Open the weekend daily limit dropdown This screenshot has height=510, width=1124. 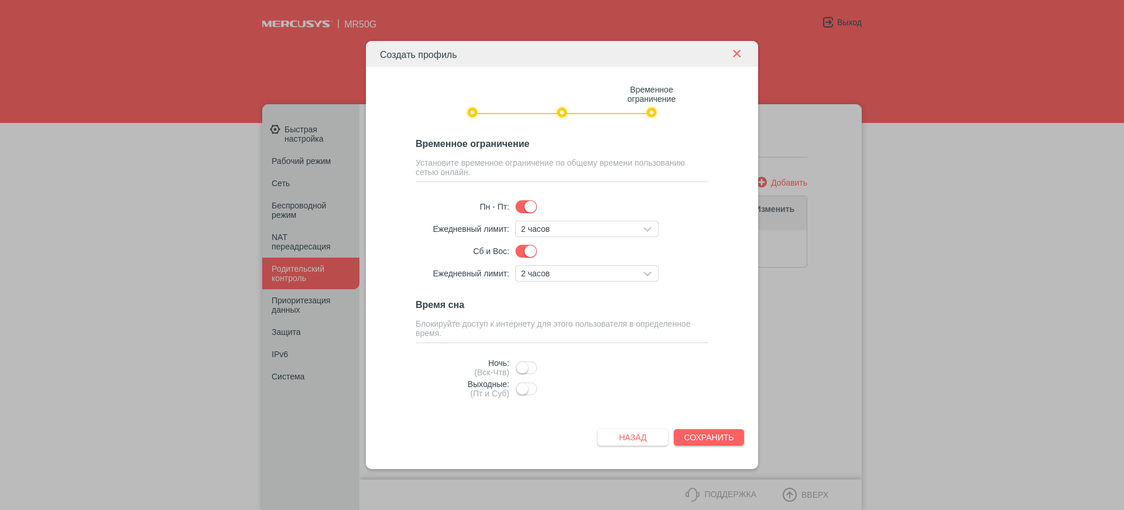pos(586,273)
